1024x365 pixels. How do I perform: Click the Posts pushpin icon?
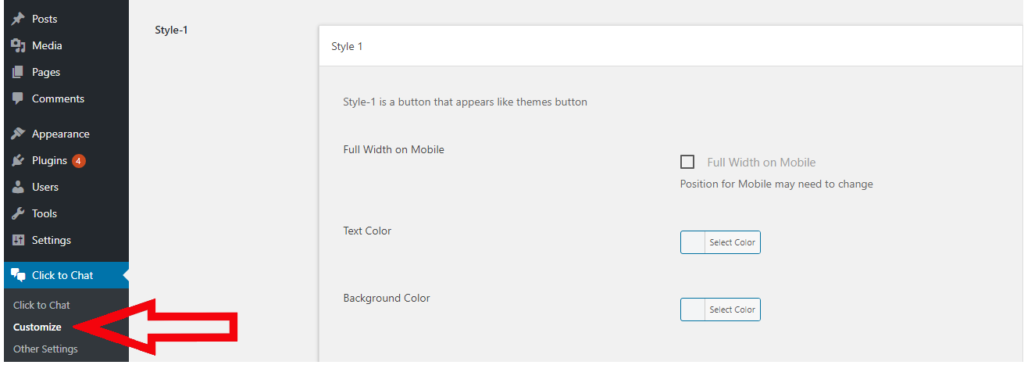tap(18, 19)
